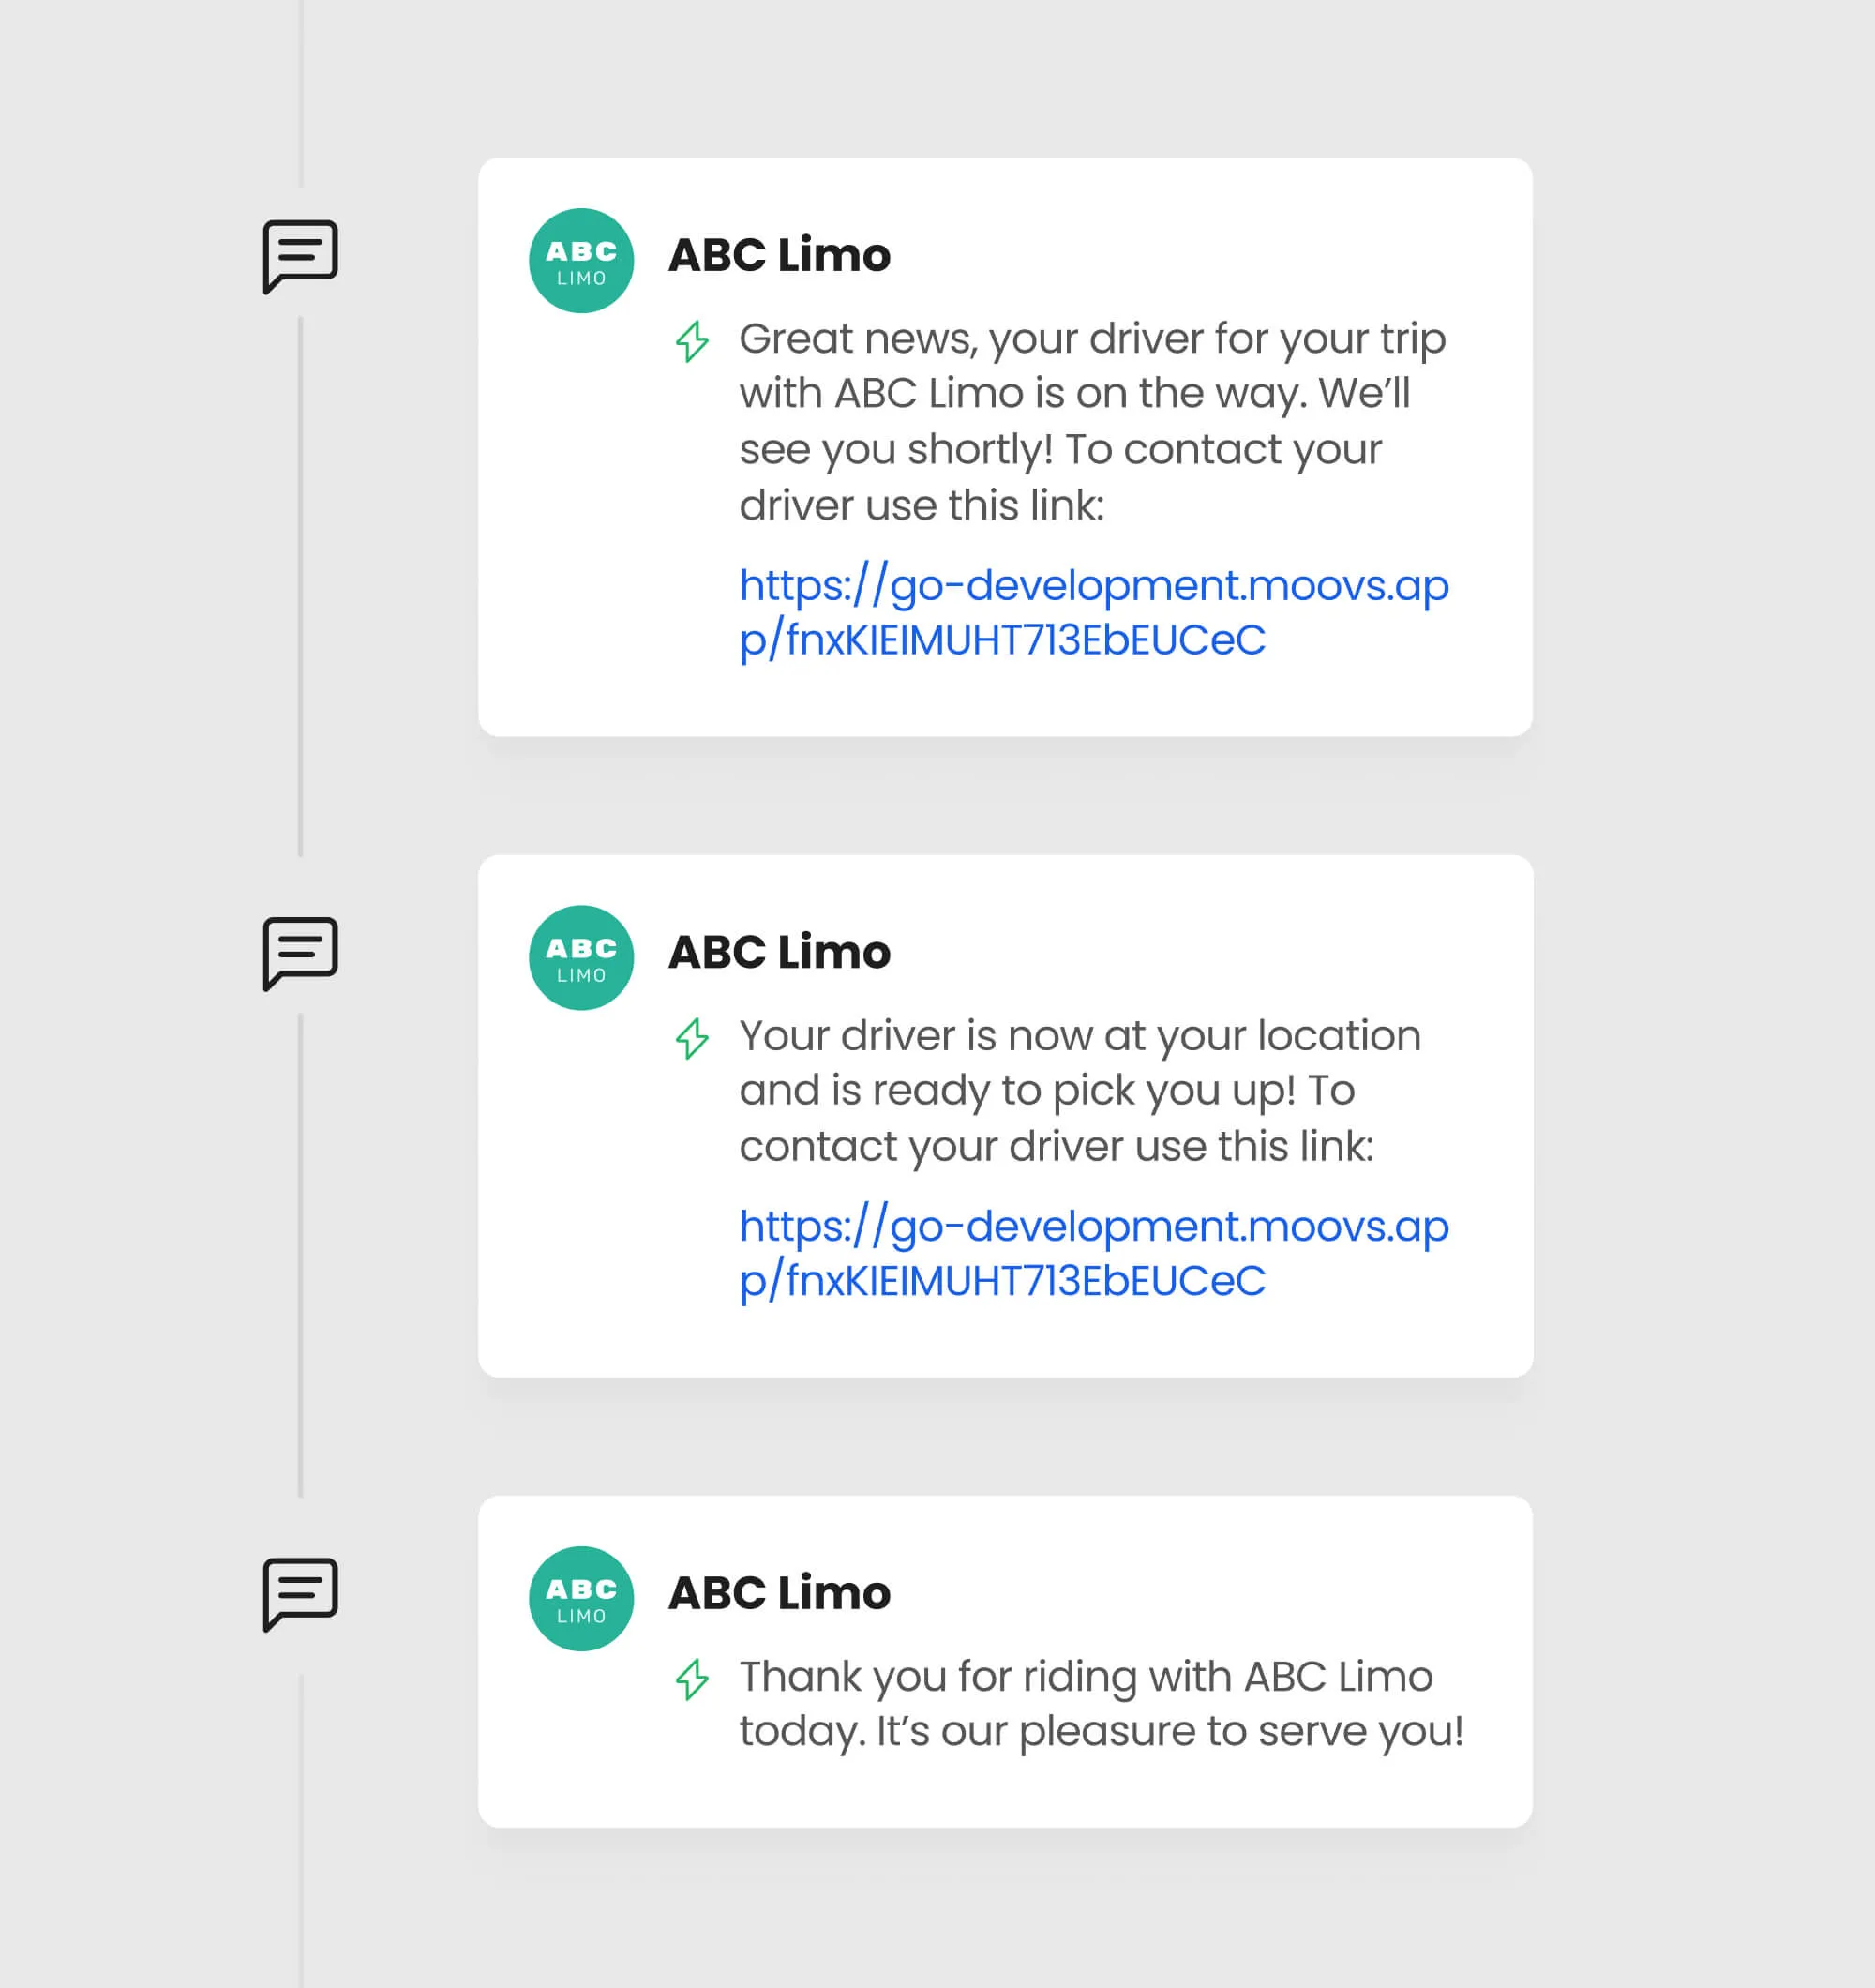Select the 'Your driver is now at your location' text
The image size is (1875, 1988).
point(1080,1091)
